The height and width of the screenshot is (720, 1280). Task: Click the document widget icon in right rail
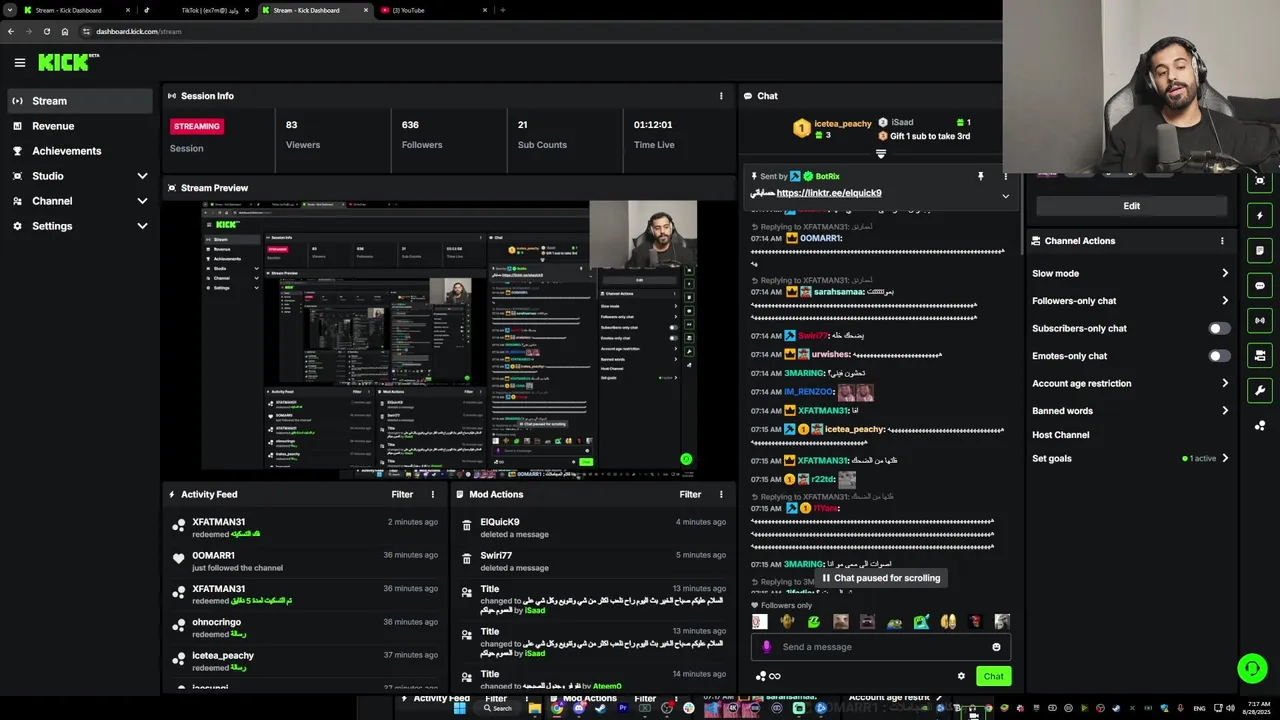pos(1260,251)
